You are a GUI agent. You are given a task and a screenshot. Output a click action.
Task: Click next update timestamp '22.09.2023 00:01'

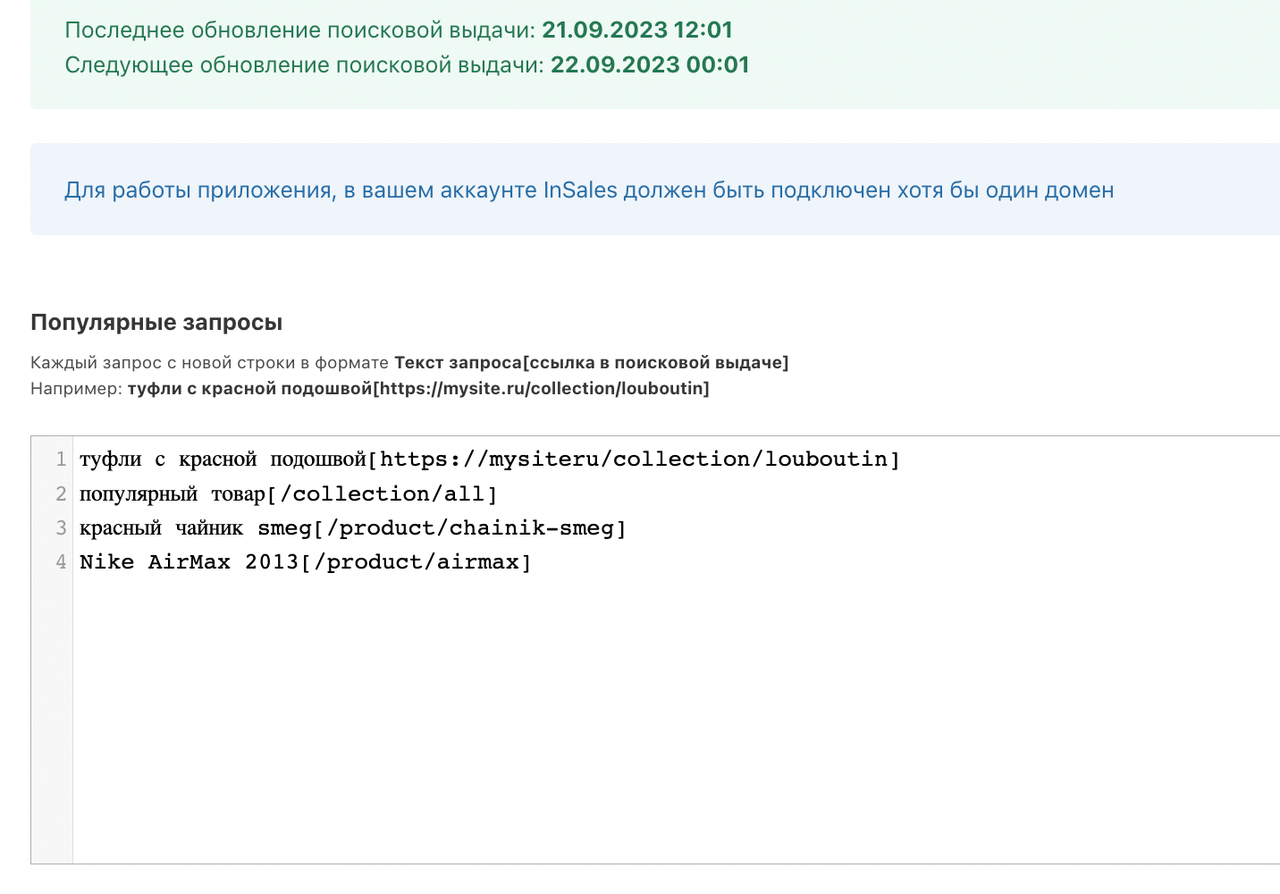point(650,65)
